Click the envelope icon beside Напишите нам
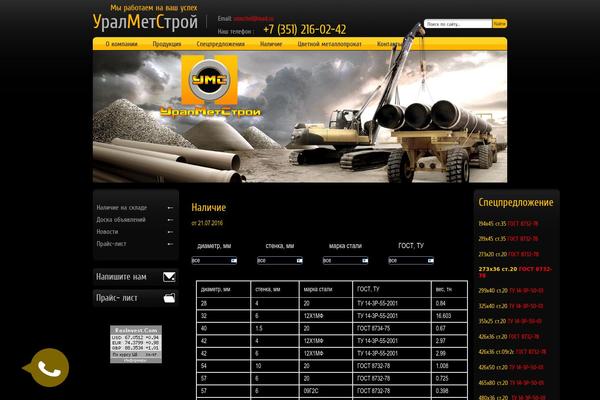The height and width of the screenshot is (400, 600). coord(169,277)
